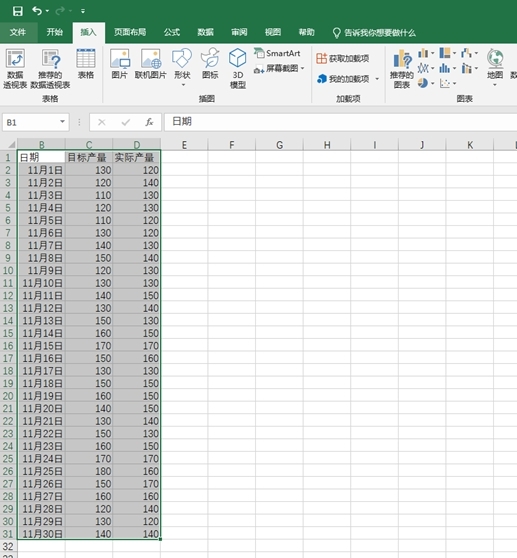Open Recommended Charts (推荐的图表)
The height and width of the screenshot is (558, 517).
(402, 69)
